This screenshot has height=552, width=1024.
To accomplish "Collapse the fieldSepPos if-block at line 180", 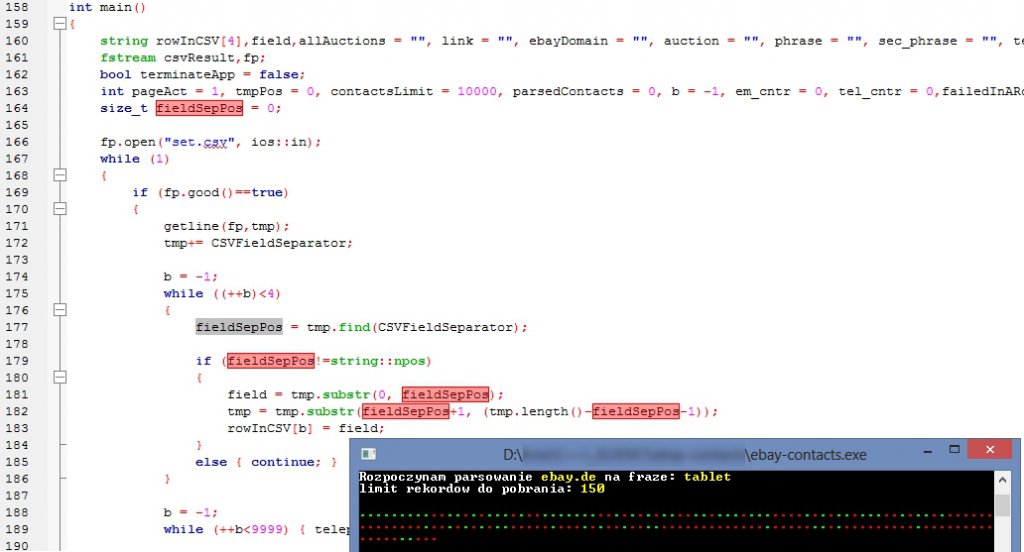I will click(x=58, y=378).
